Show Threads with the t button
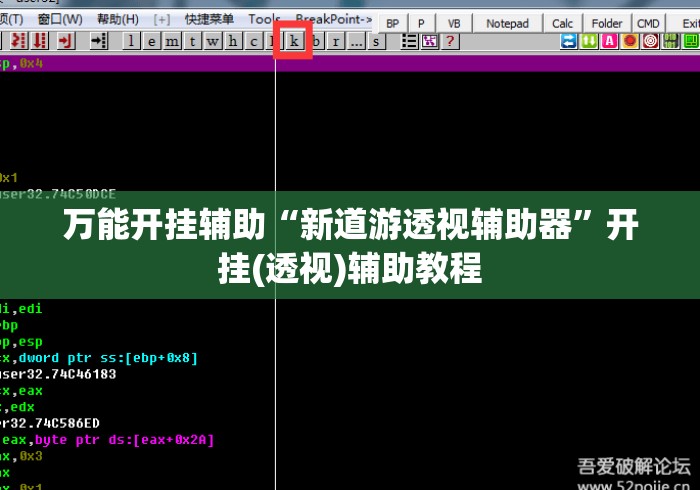The height and width of the screenshot is (490, 700). click(192, 42)
